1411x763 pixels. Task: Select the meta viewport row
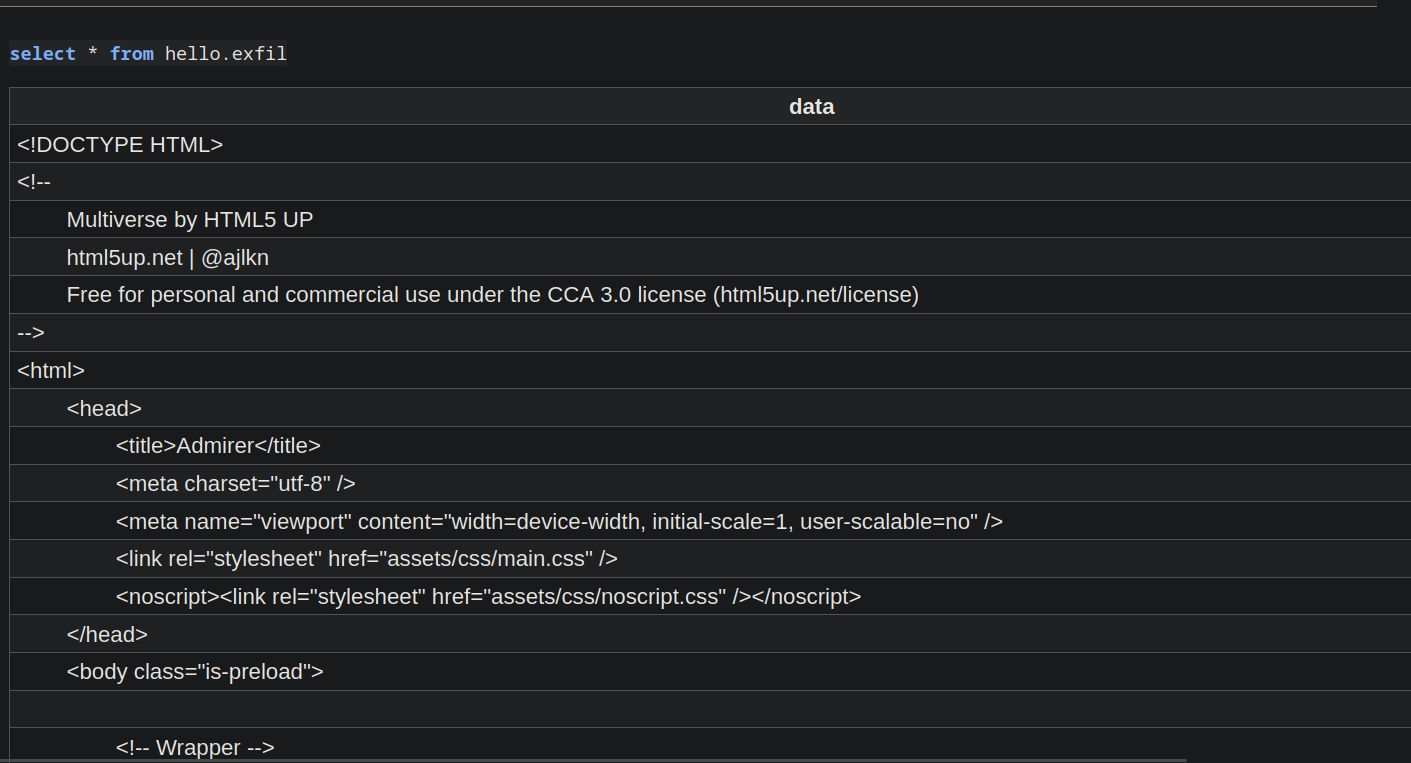tap(559, 522)
